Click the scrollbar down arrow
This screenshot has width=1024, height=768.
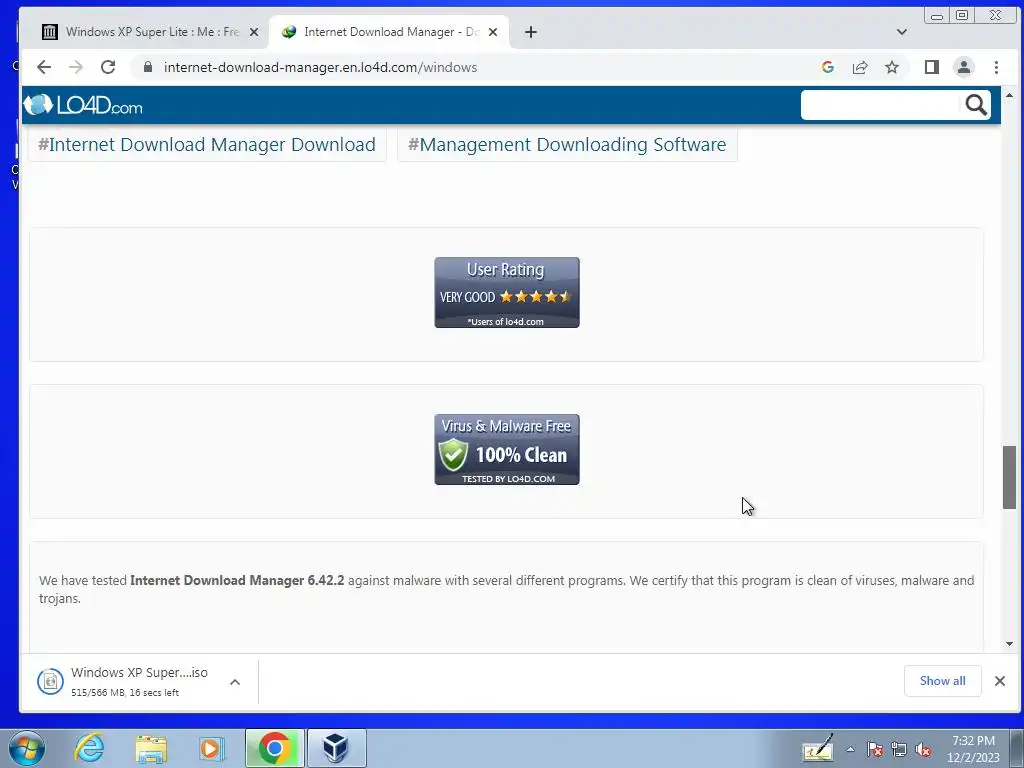pyautogui.click(x=1010, y=644)
